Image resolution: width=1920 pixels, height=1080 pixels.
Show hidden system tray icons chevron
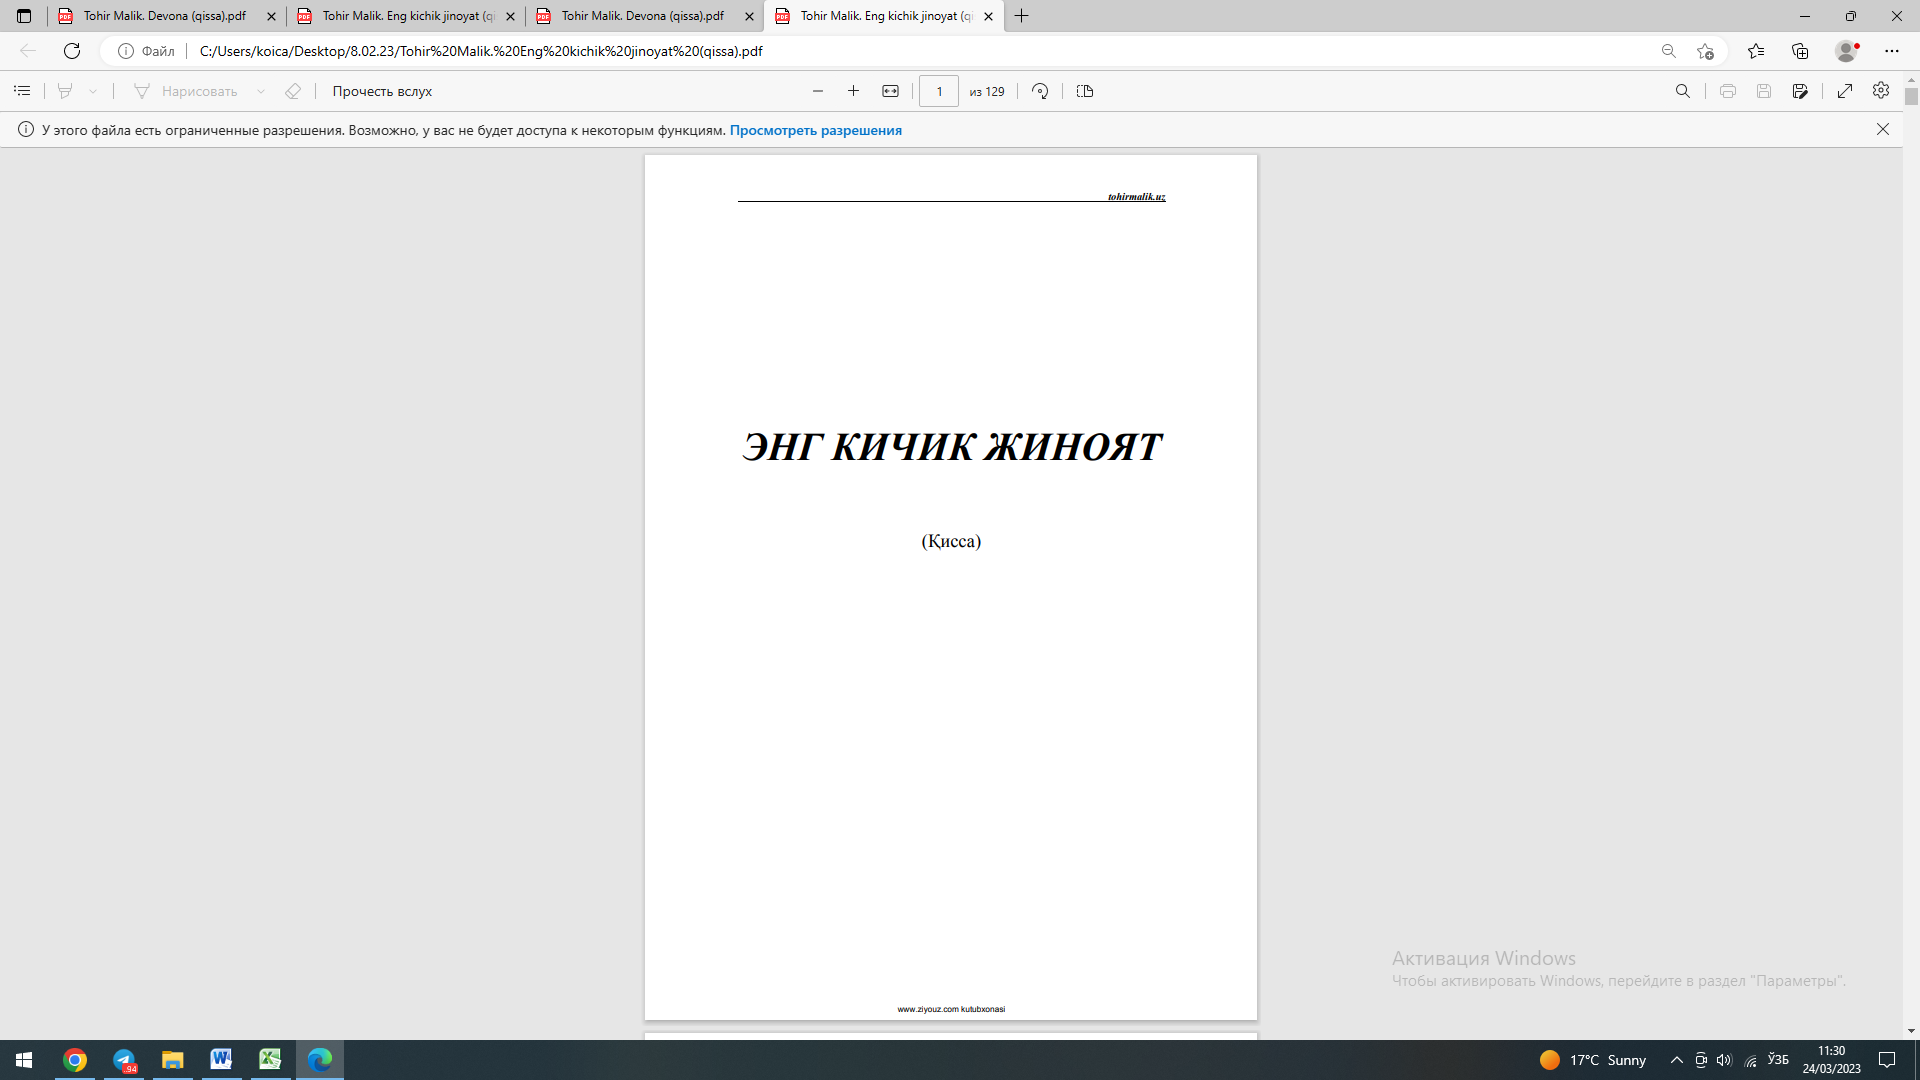pyautogui.click(x=1677, y=1060)
